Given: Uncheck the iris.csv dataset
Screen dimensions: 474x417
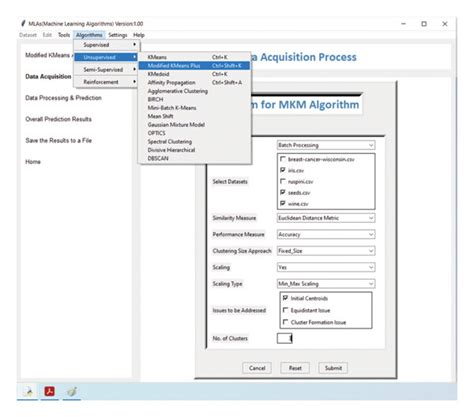Looking at the screenshot, I should point(283,170).
